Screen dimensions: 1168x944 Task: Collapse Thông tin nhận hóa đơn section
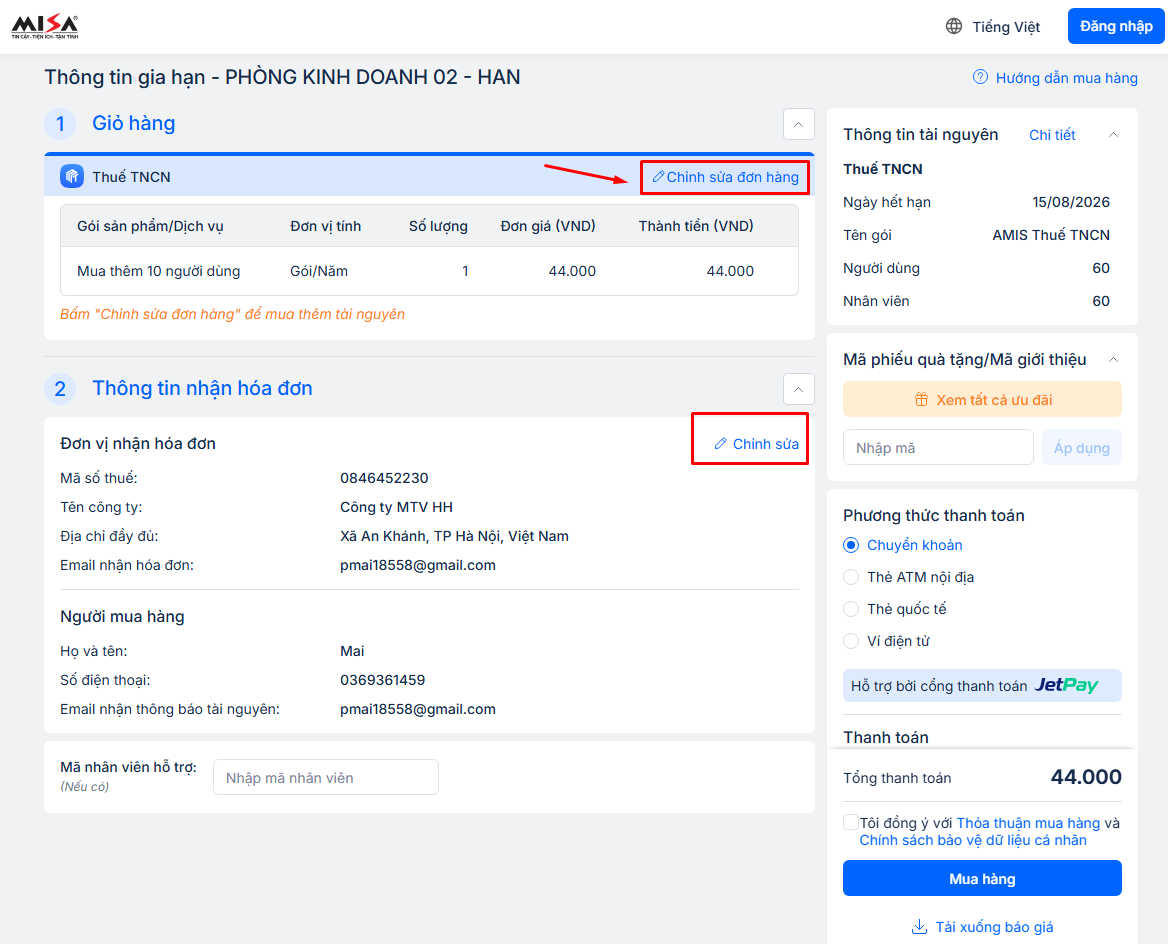tap(798, 388)
